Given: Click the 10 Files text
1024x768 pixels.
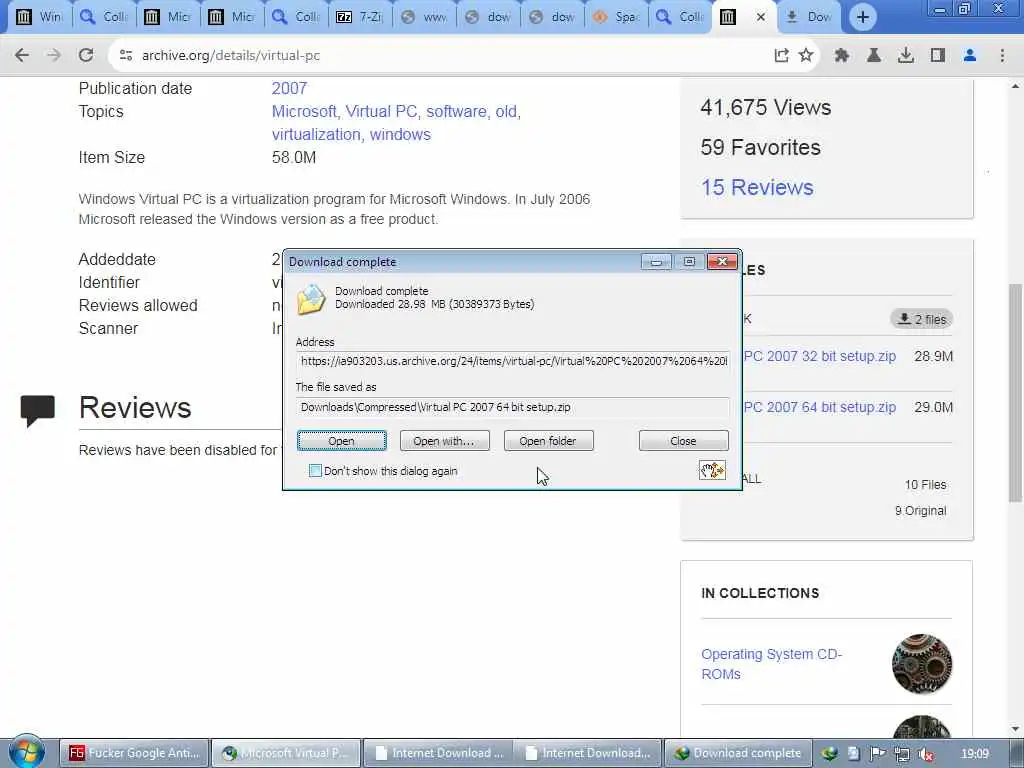Looking at the screenshot, I should pyautogui.click(x=925, y=485).
